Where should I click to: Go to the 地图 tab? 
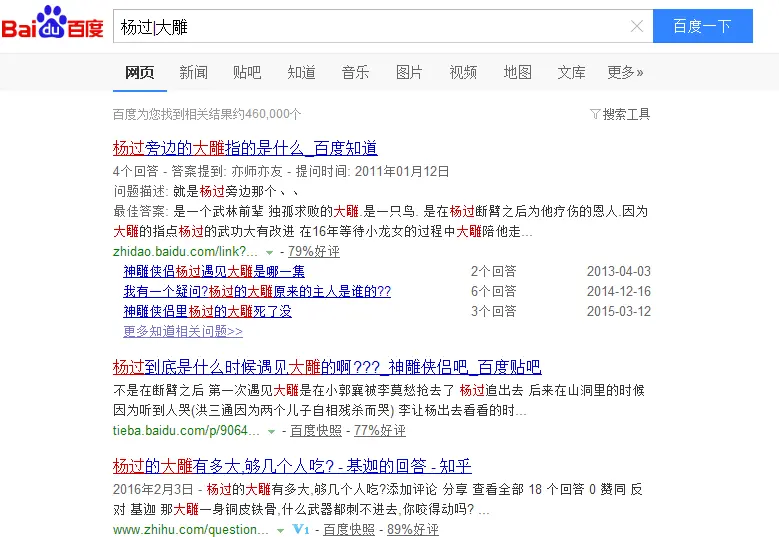pyautogui.click(x=517, y=73)
